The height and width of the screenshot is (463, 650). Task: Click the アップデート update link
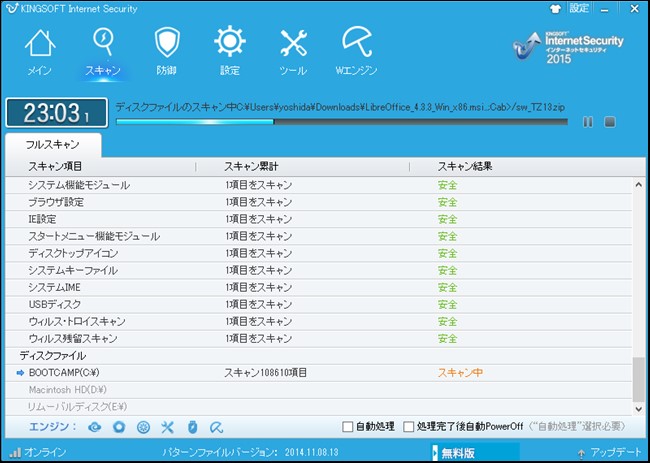coord(610,453)
